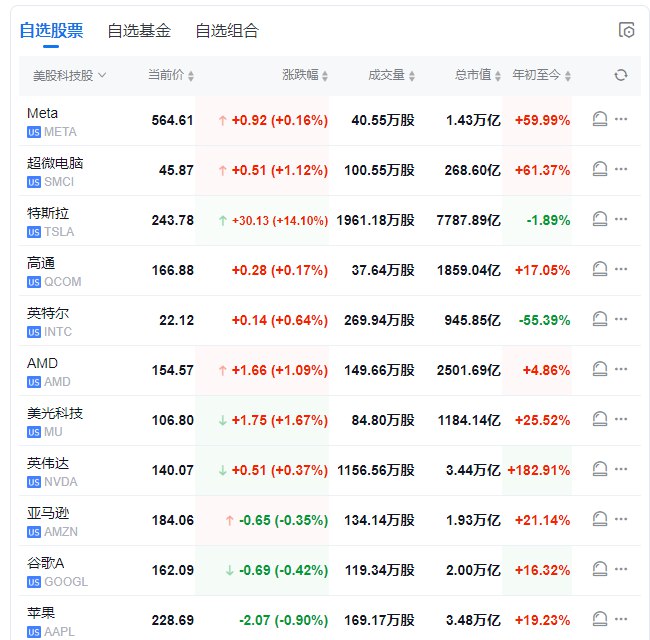Open more options for GOOGL row

621,569
